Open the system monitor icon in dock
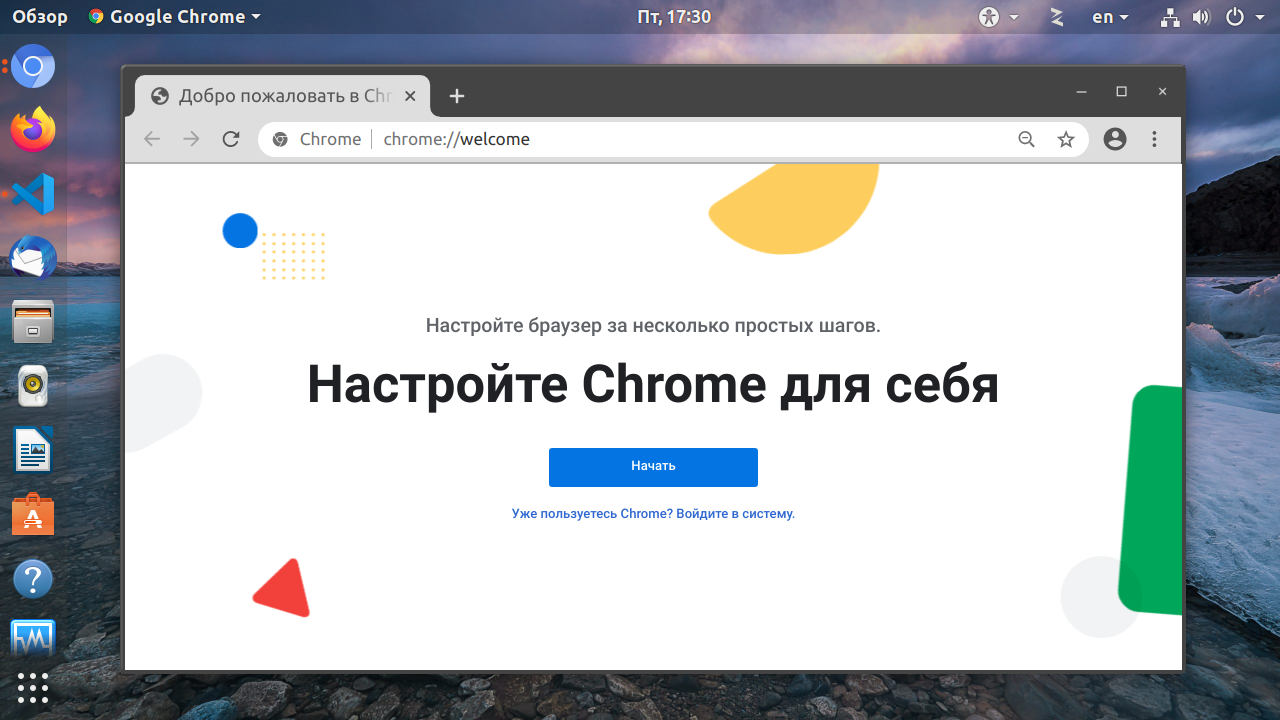This screenshot has height=720, width=1280. pyautogui.click(x=33, y=639)
